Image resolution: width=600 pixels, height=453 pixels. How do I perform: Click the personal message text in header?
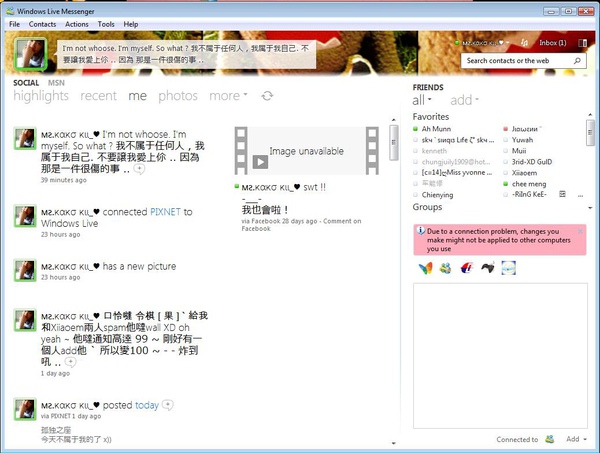[x=186, y=54]
